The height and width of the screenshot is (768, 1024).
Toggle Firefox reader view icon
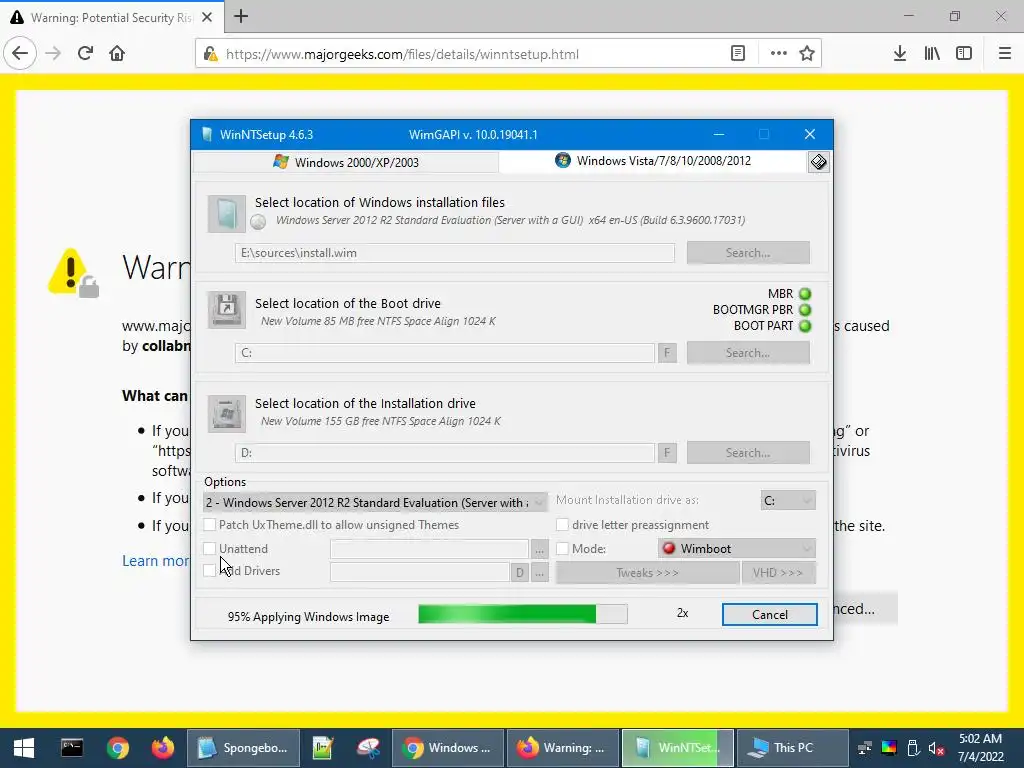pyautogui.click(x=738, y=54)
